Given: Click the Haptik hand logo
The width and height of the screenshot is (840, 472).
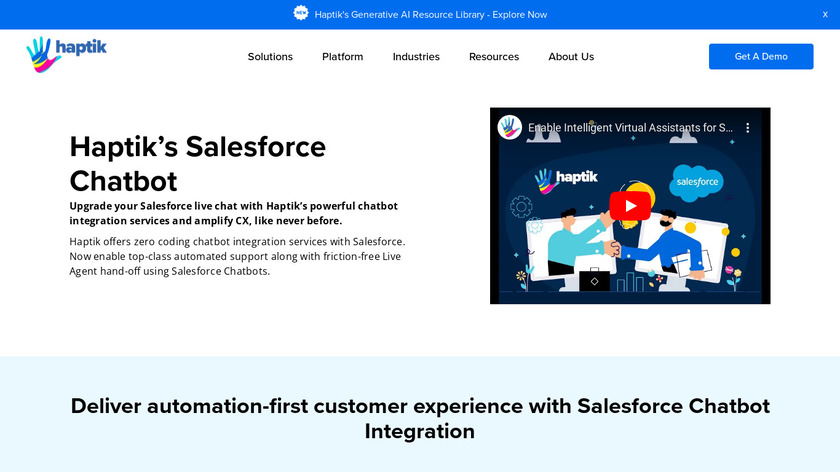Looking at the screenshot, I should [66, 55].
